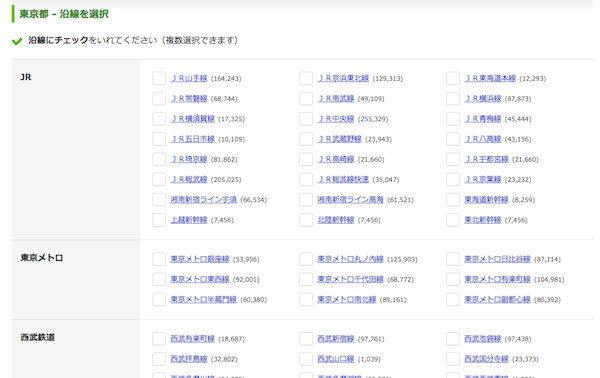Open the JR山手線 link

[x=189, y=78]
